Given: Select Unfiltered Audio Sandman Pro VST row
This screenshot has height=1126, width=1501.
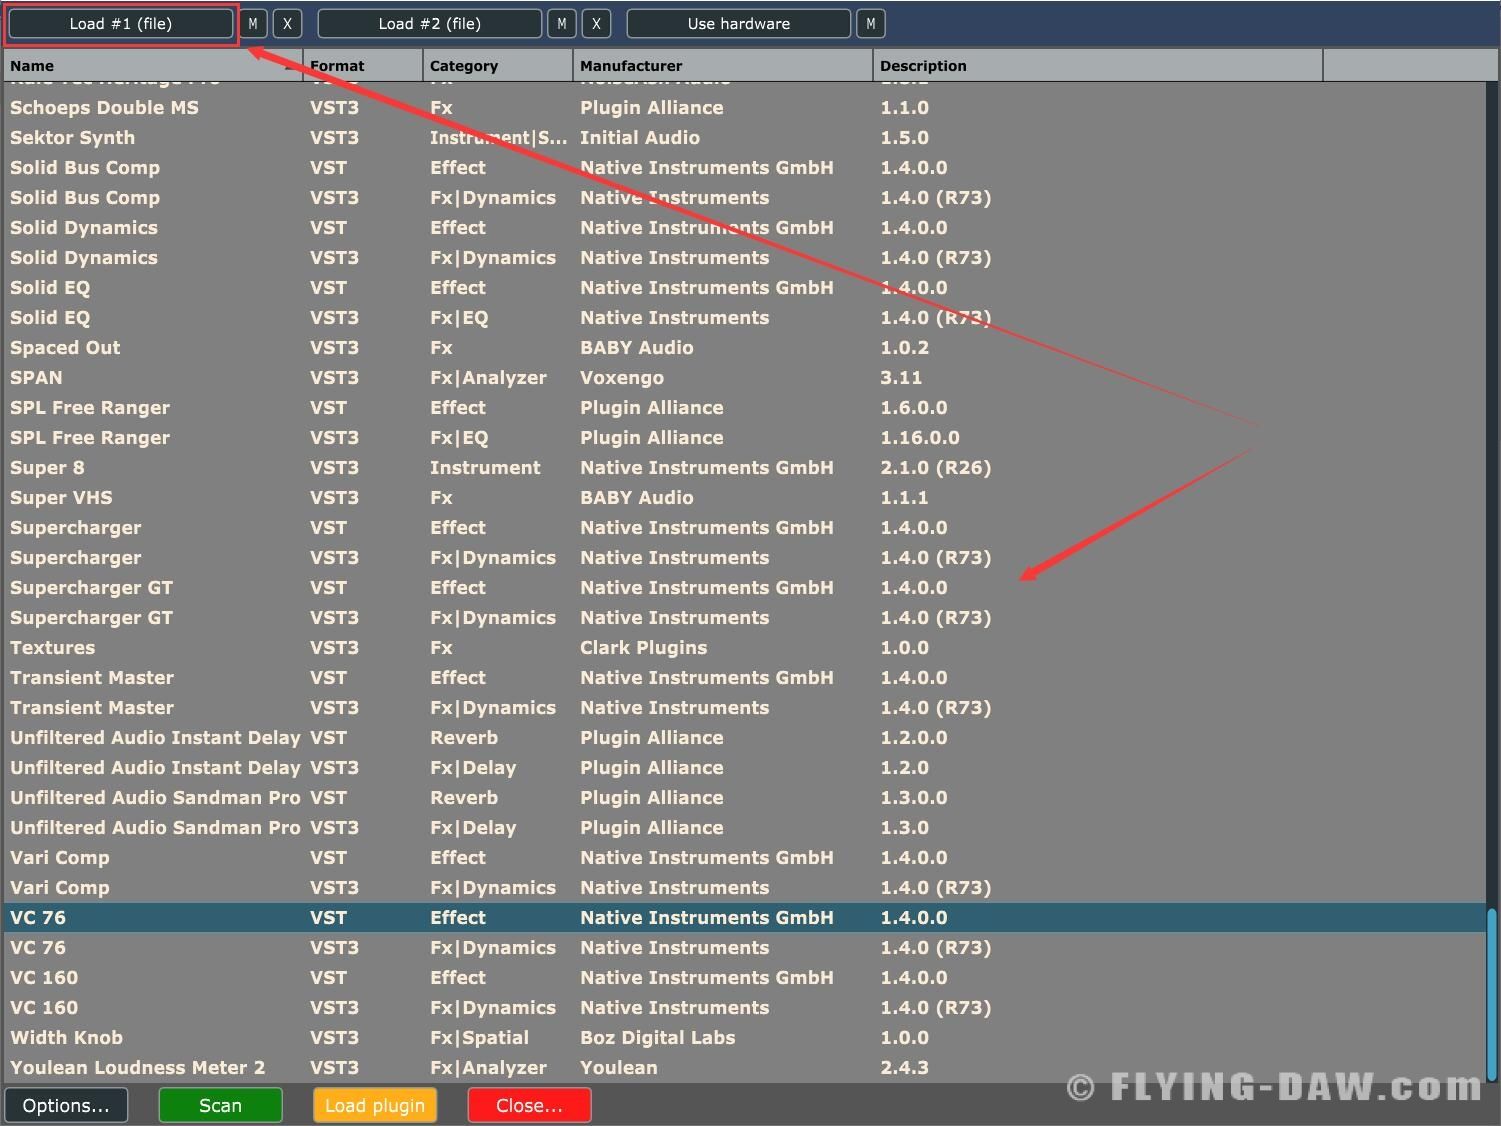Looking at the screenshot, I should pyautogui.click(x=744, y=798).
